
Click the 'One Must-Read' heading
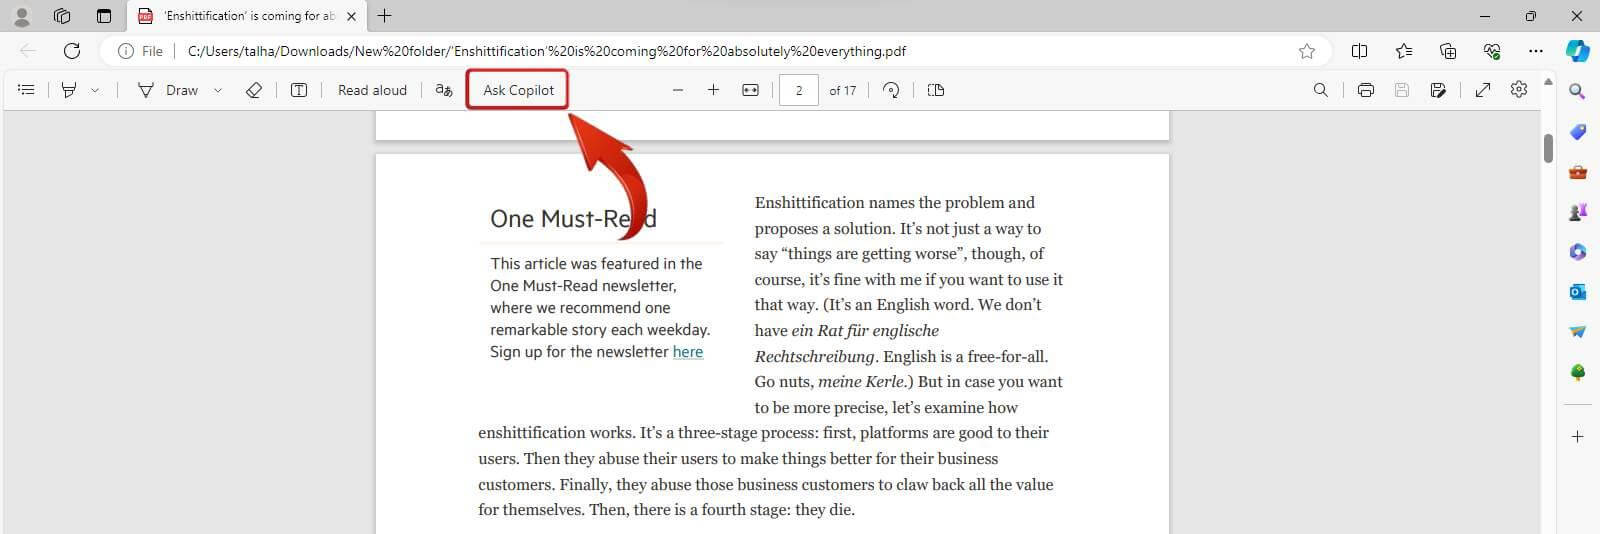[x=573, y=219]
